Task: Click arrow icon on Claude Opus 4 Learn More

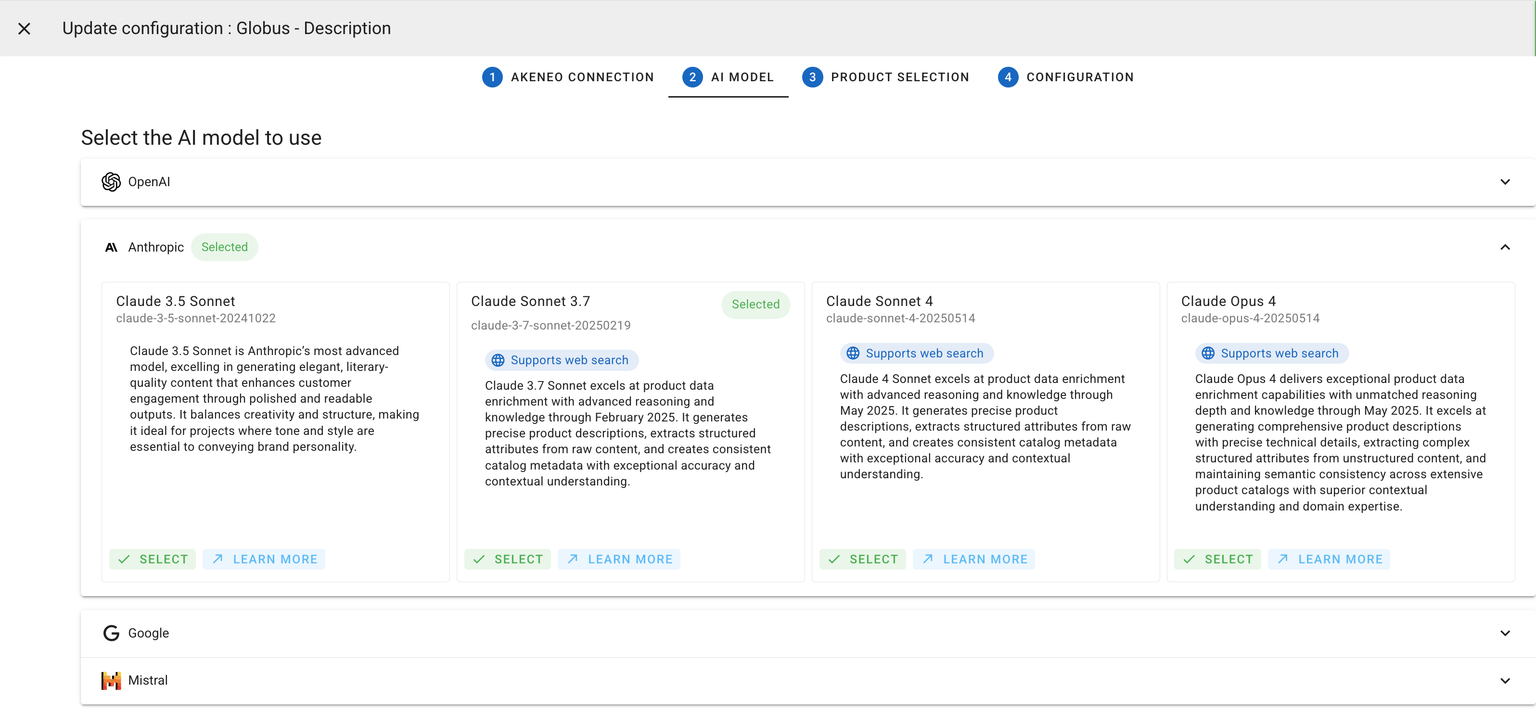Action: coord(1282,559)
